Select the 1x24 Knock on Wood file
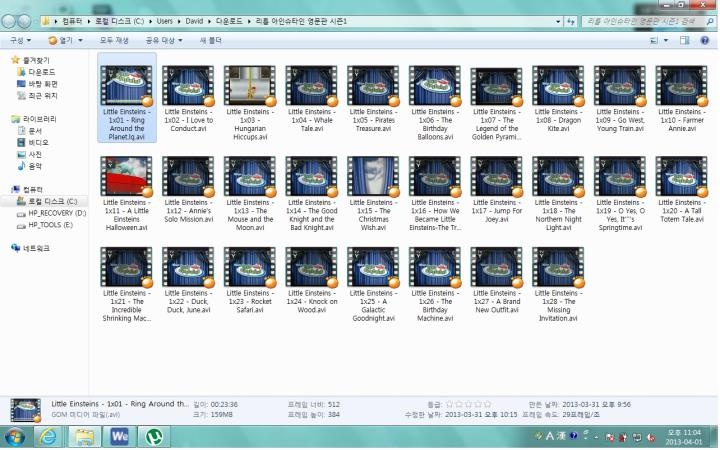 311,280
